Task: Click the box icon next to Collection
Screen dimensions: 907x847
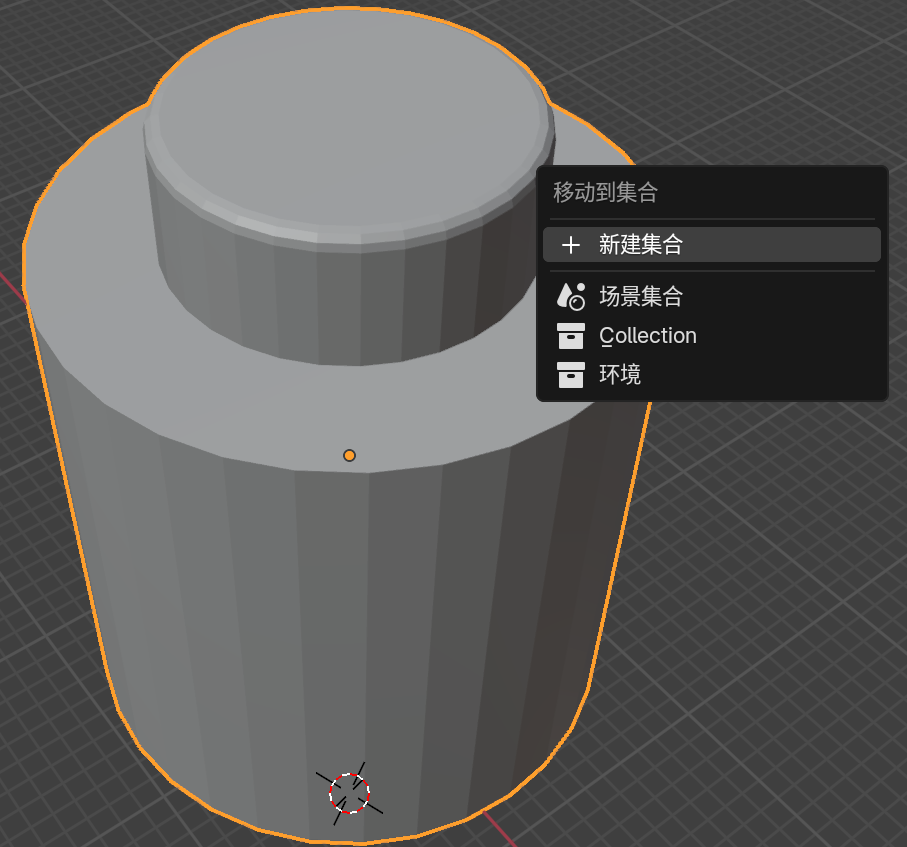Action: 571,336
